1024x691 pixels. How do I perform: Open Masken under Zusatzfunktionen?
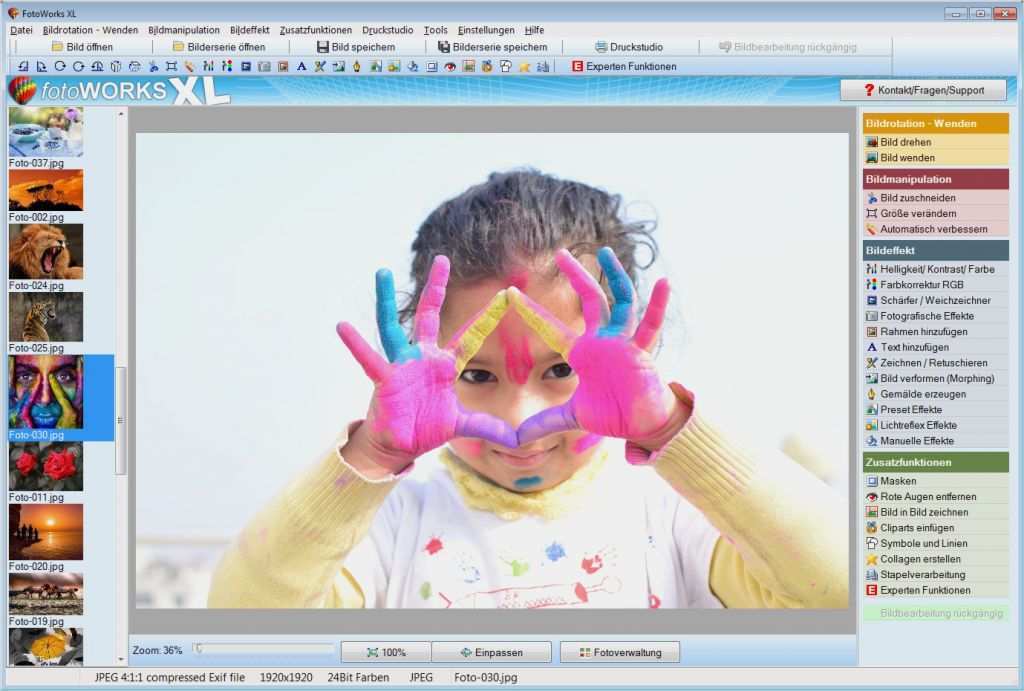(x=897, y=481)
